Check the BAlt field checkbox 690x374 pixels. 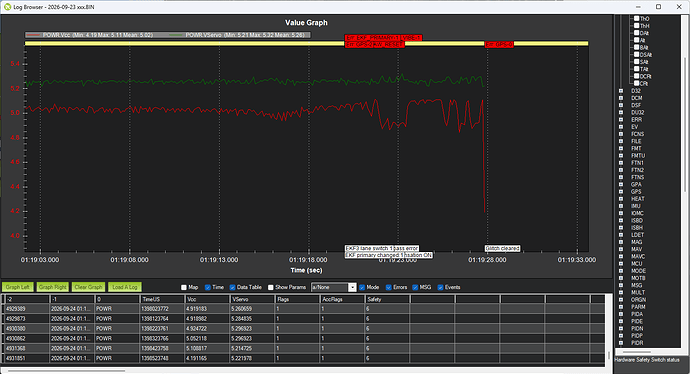coord(636,47)
